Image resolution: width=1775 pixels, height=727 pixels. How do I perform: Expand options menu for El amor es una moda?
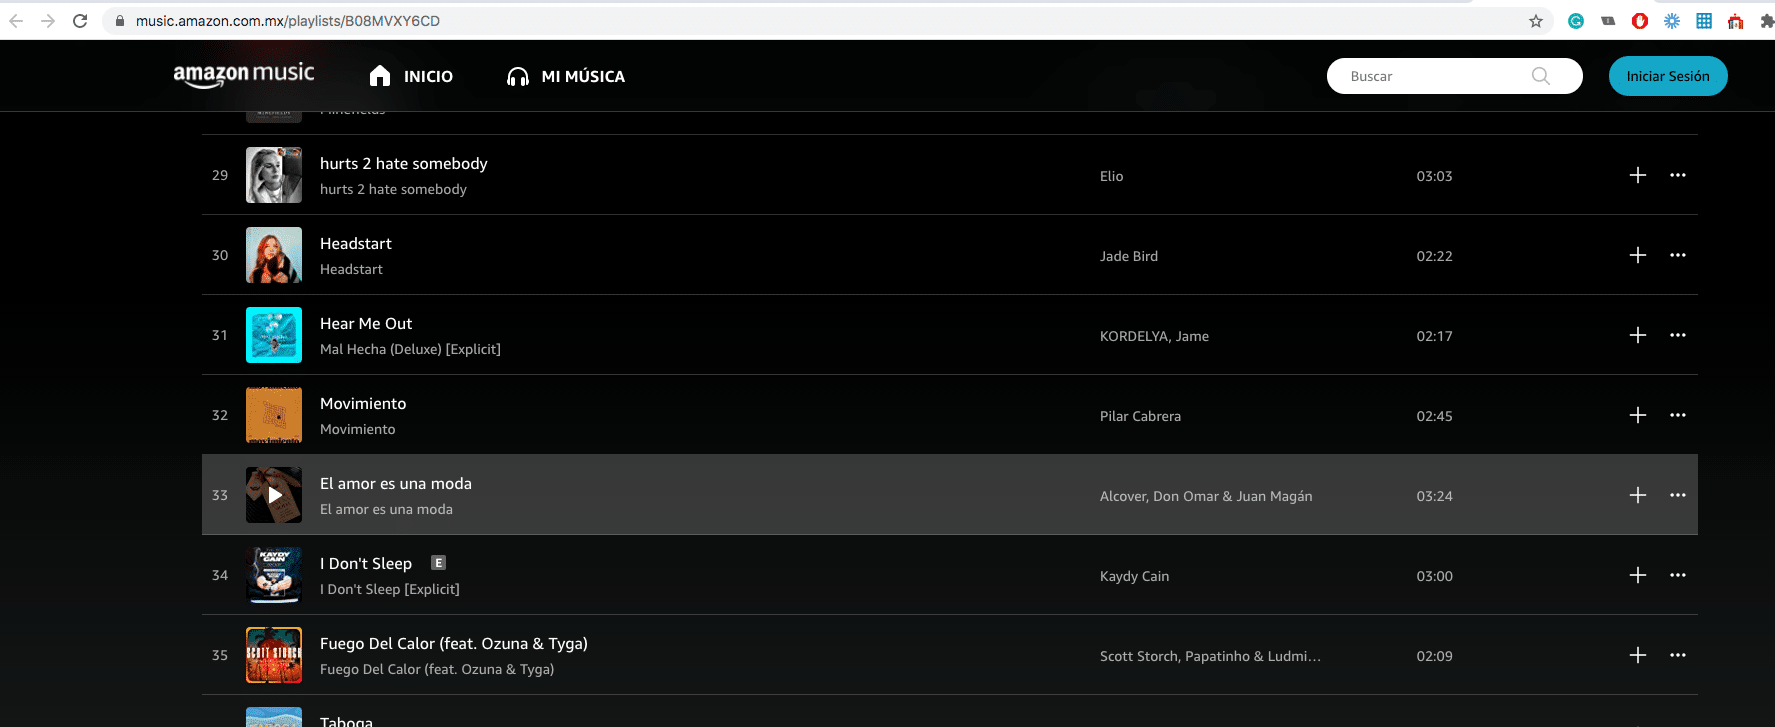pos(1677,495)
